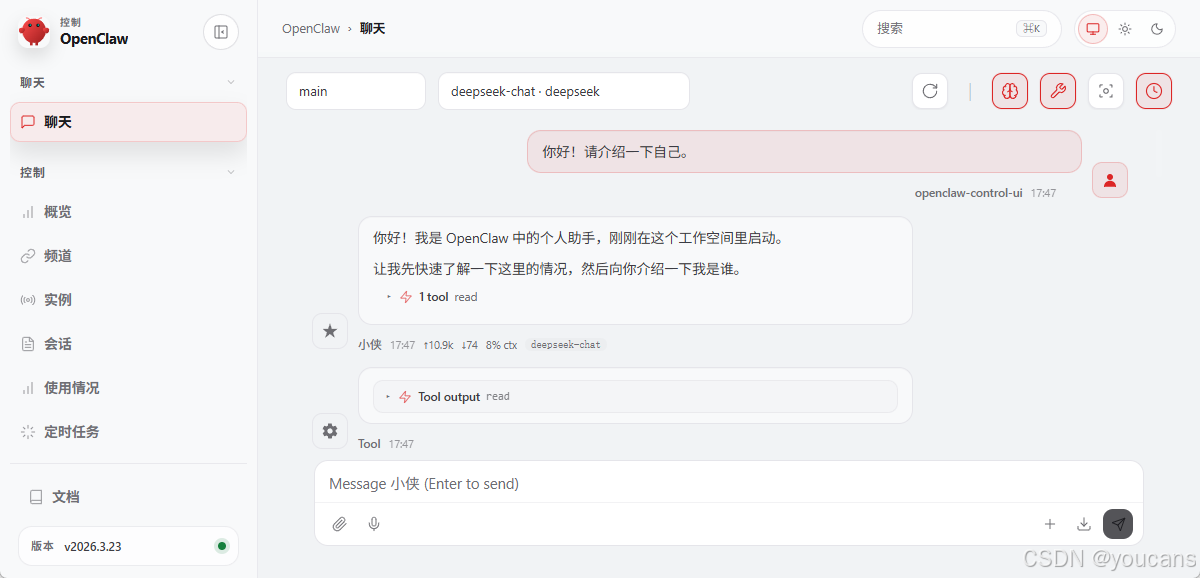Expand the 1 tool read disclosure
The image size is (1200, 578).
(432, 297)
